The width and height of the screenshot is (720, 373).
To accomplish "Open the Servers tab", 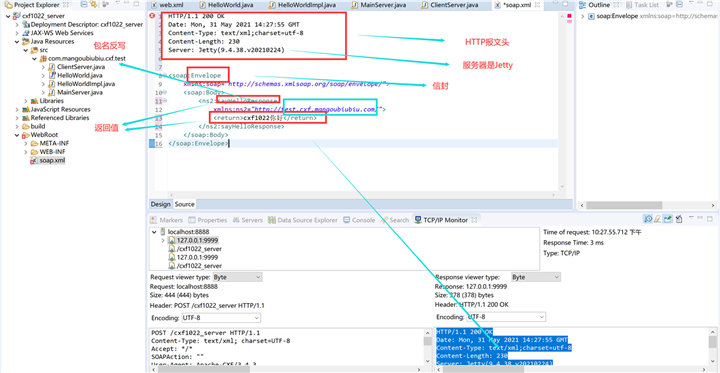I will (248, 220).
